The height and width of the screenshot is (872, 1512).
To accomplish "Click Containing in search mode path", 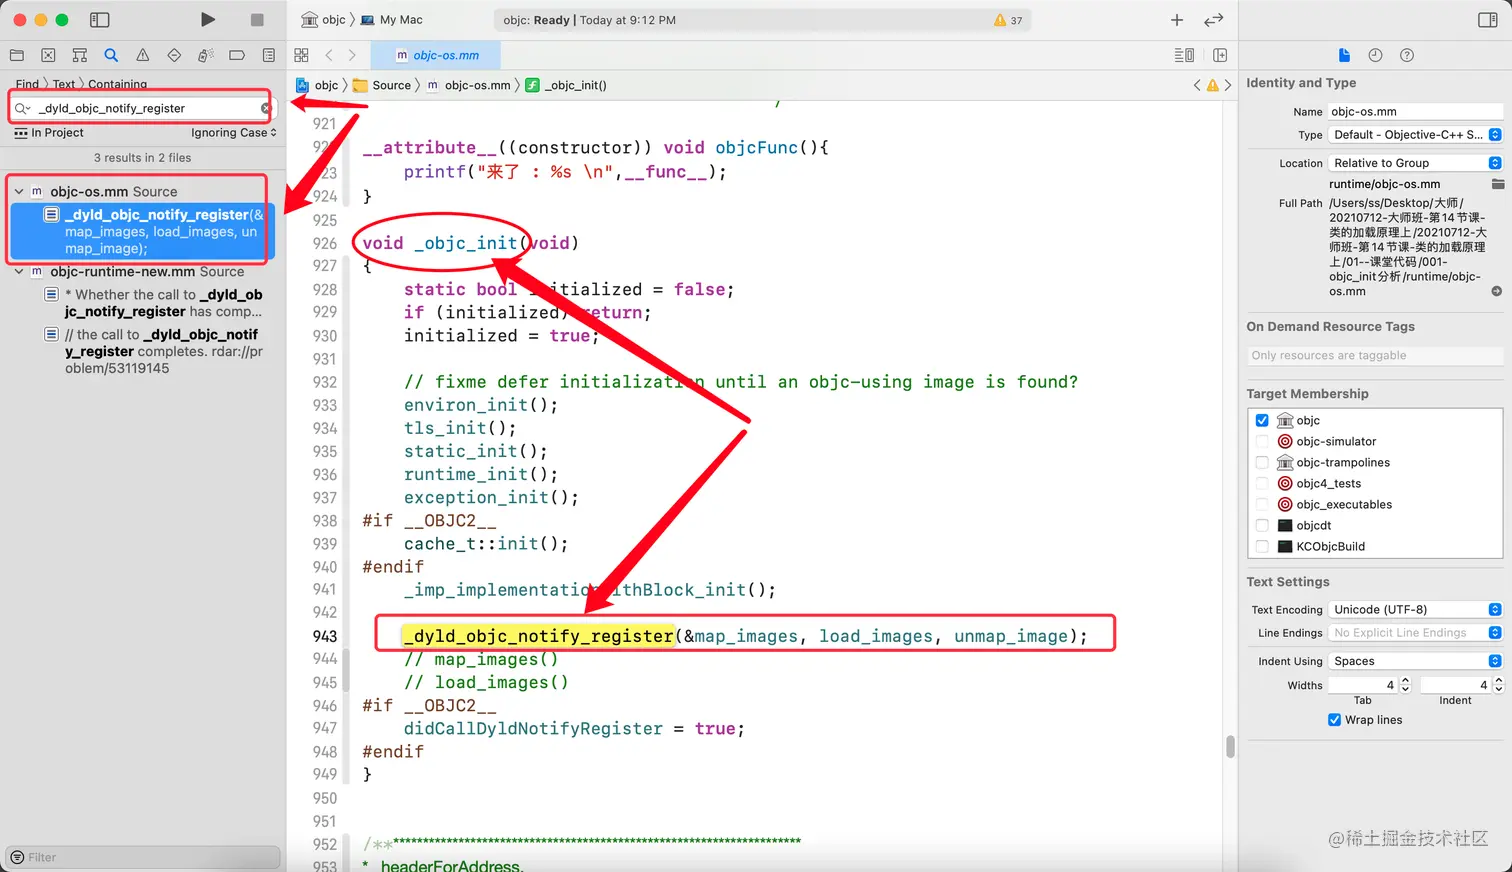I will 117,84.
